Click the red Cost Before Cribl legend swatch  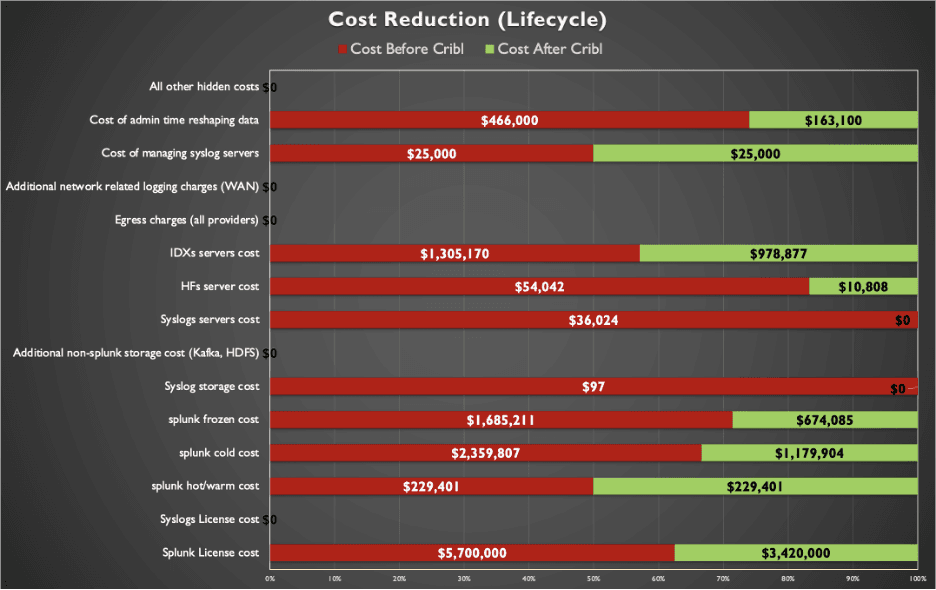[342, 49]
